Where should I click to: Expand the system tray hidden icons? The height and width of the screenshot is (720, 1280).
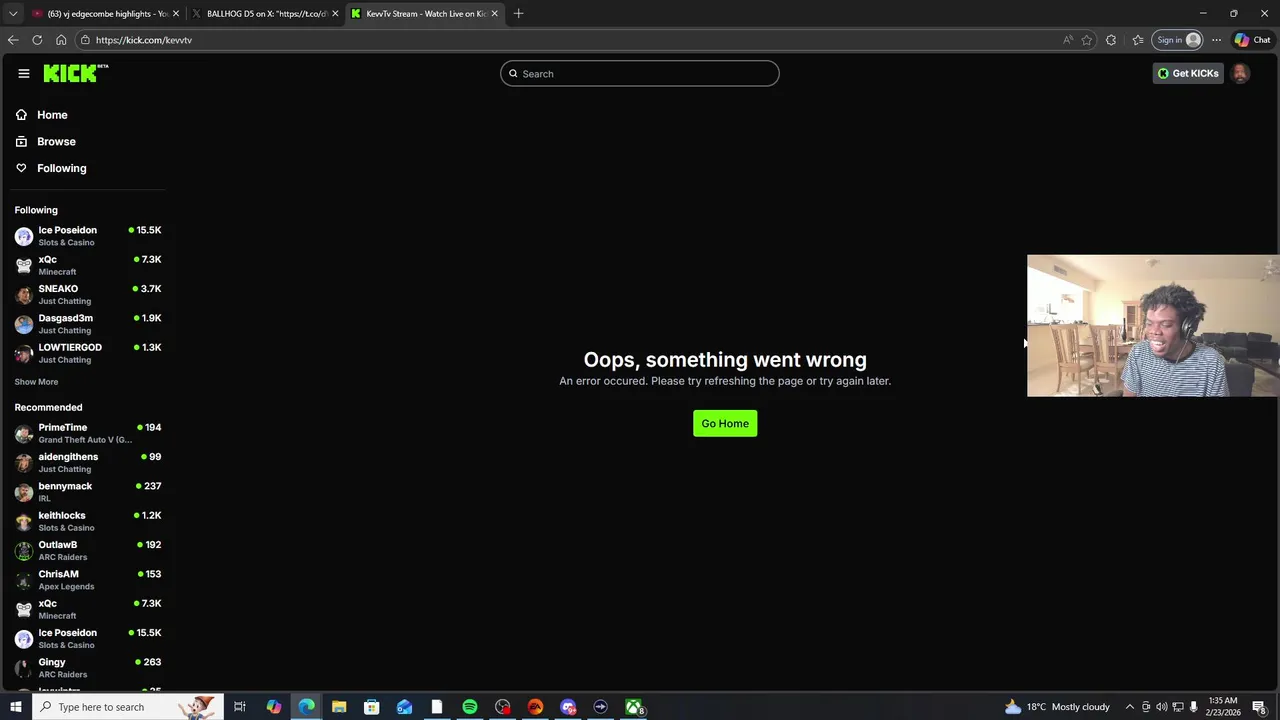pyautogui.click(x=1130, y=707)
